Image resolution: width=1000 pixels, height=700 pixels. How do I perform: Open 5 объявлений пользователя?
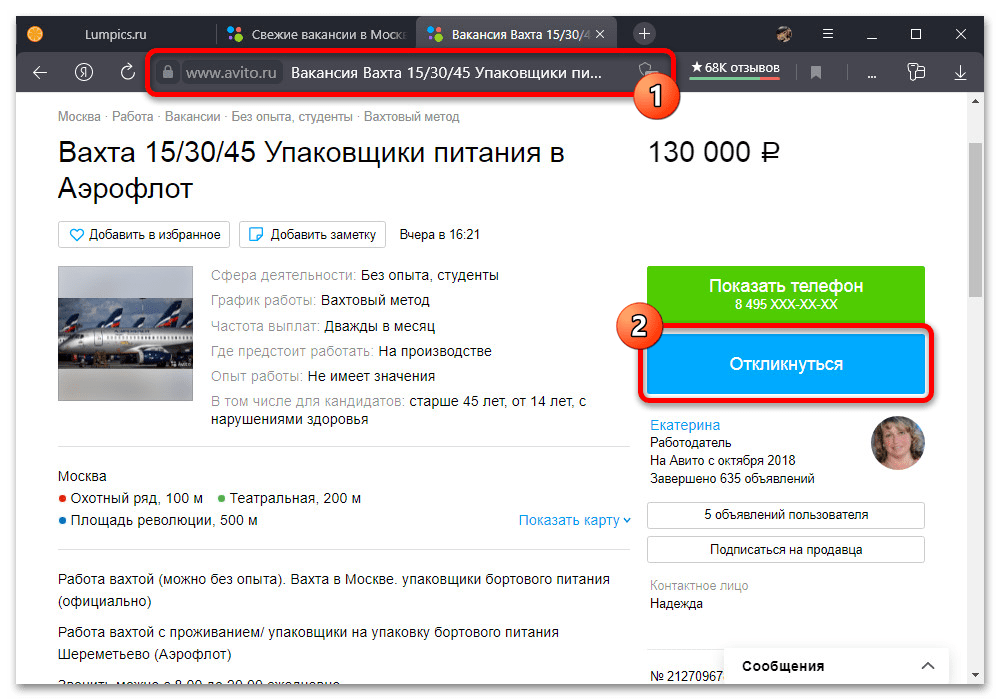pyautogui.click(x=786, y=515)
